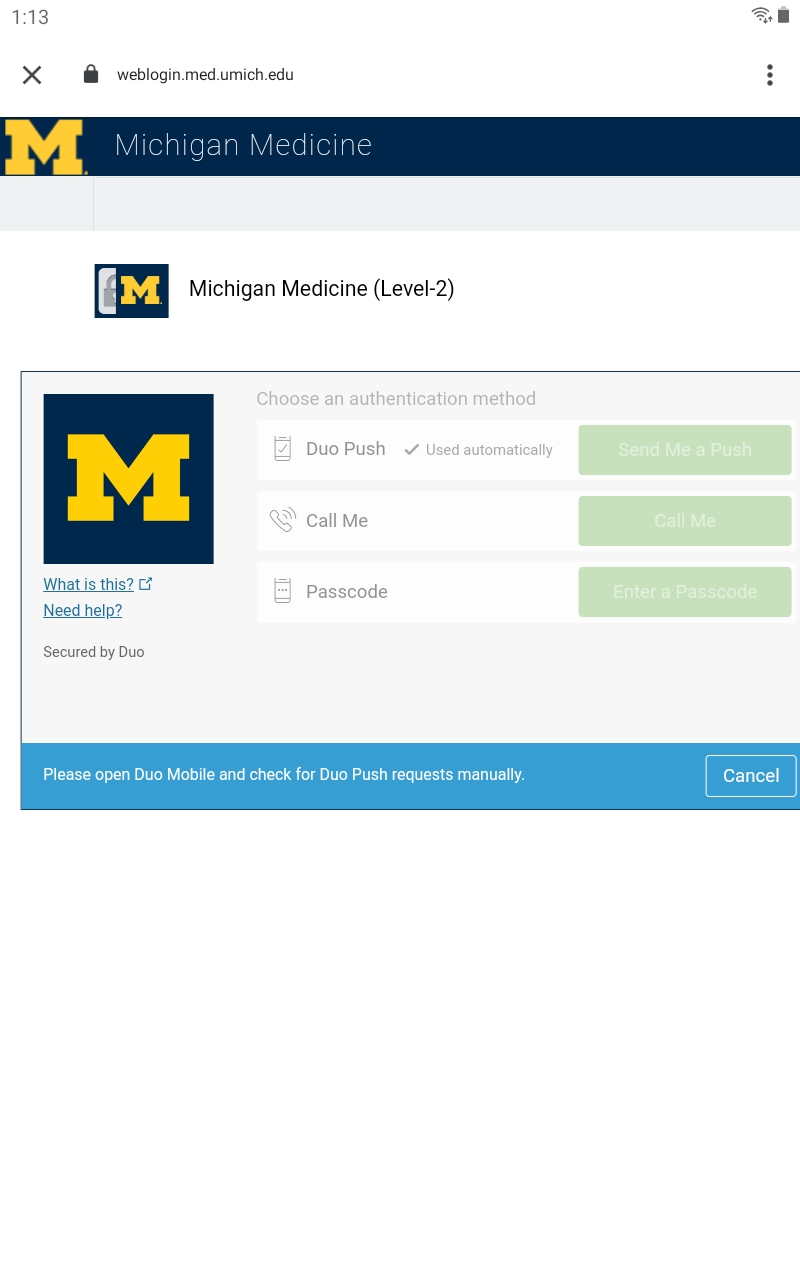The width and height of the screenshot is (800, 1280).
Task: Click Send Me a Push button
Action: tap(685, 450)
